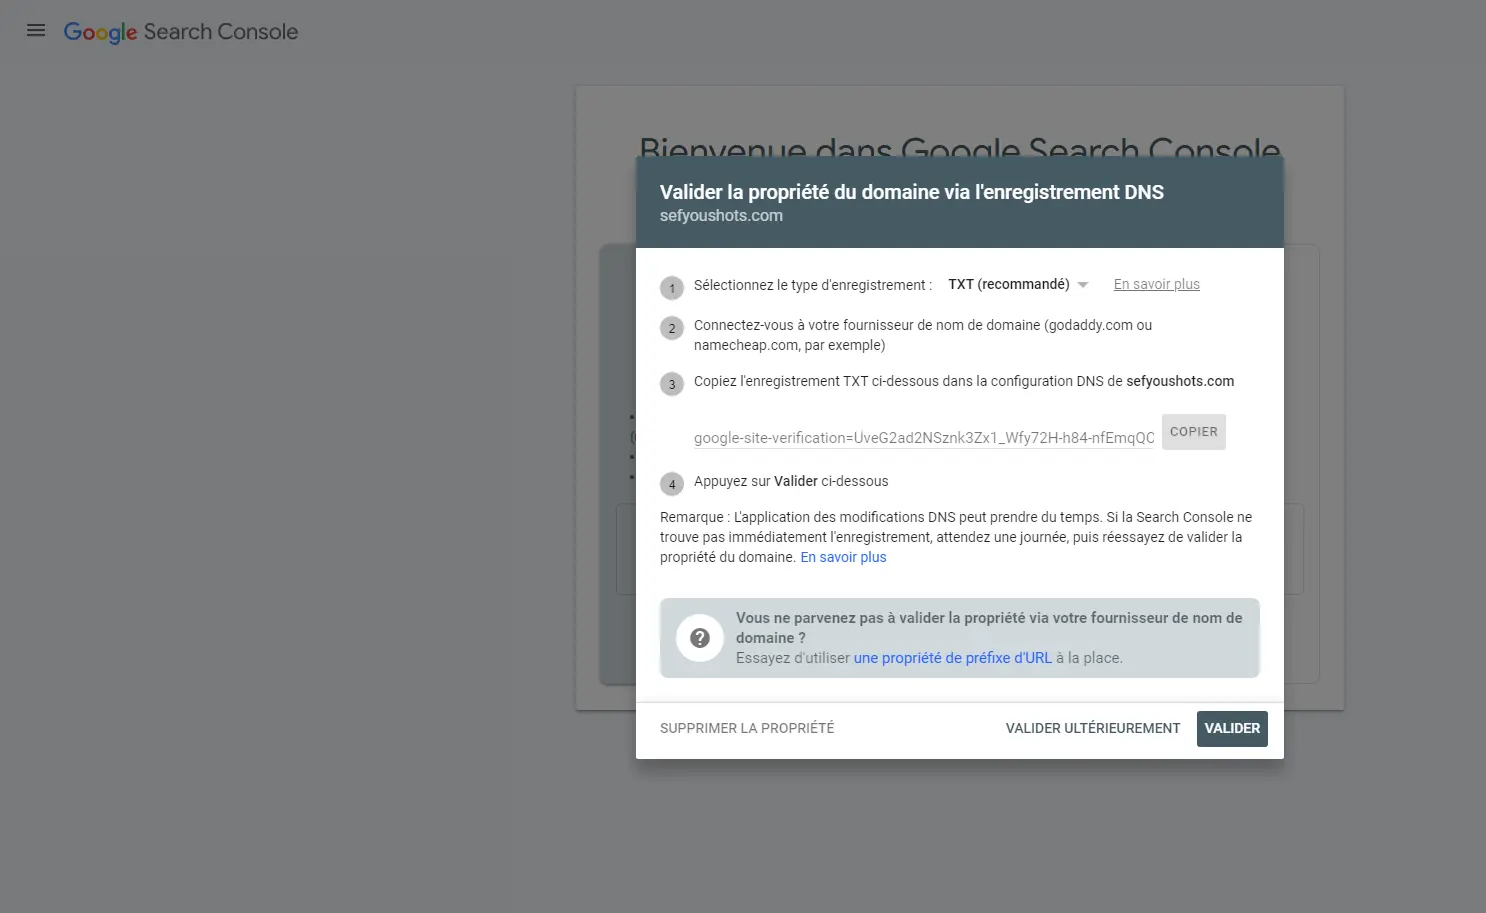Screen dimensions: 1486x913
Task: Click 'Vous ne parvenez pas à valider' help text
Action: click(989, 628)
